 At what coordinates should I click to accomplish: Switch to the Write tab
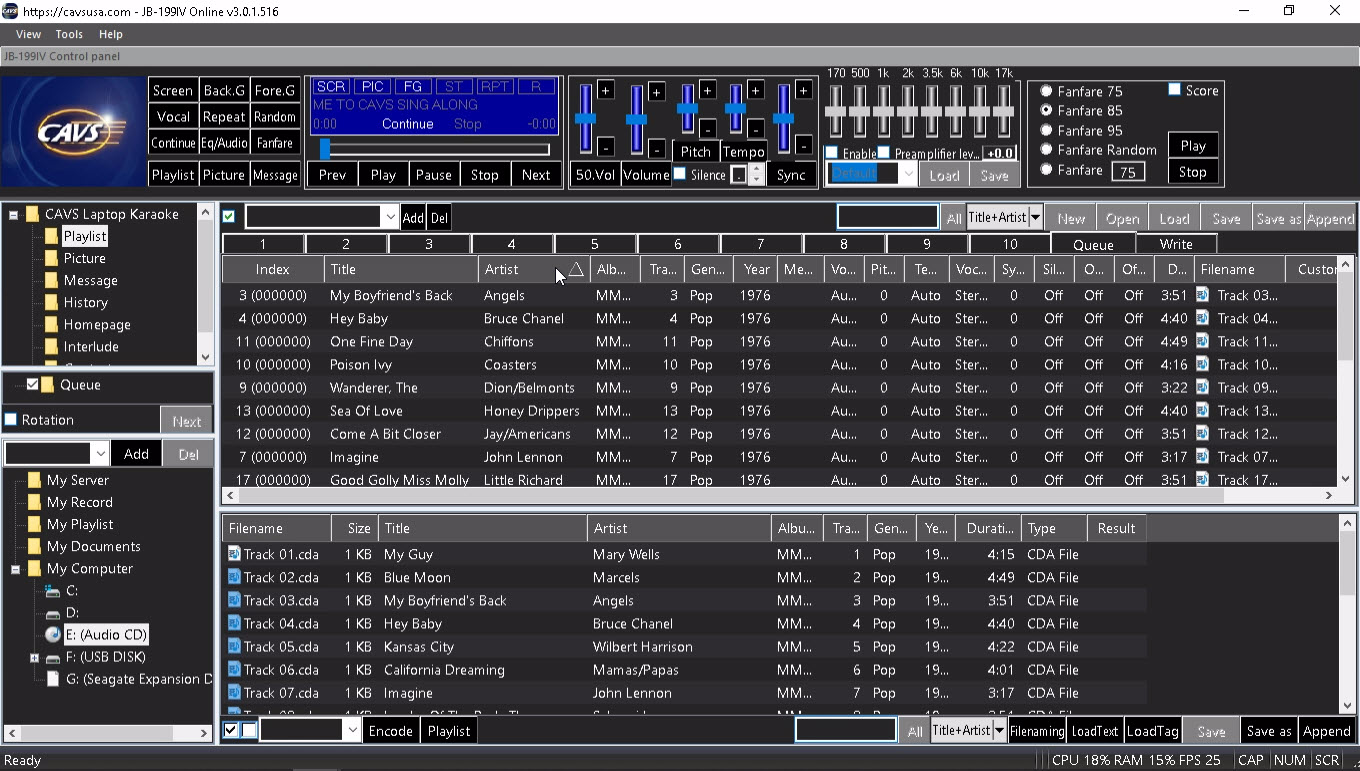(1176, 244)
